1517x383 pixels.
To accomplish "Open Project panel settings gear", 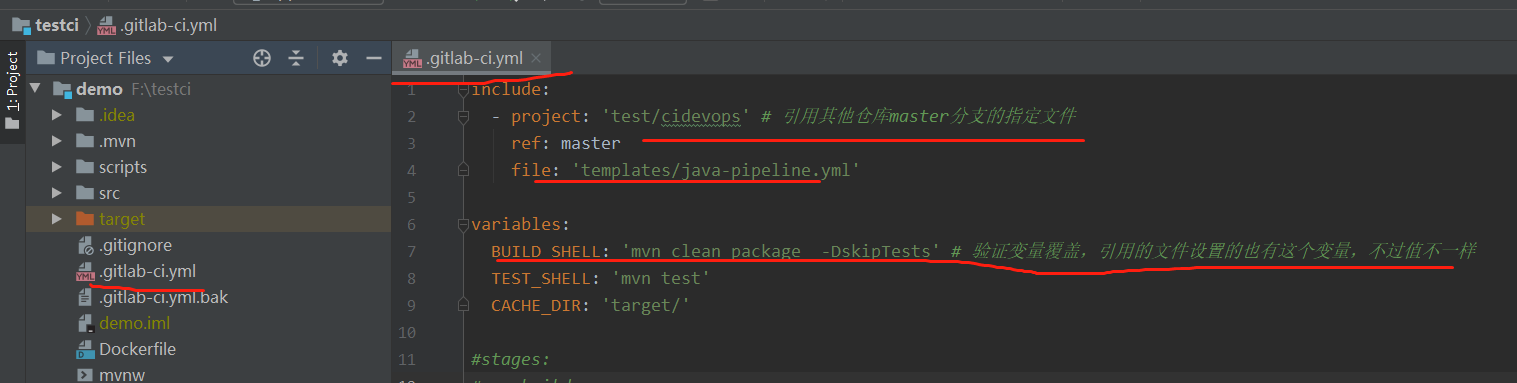I will pos(340,58).
